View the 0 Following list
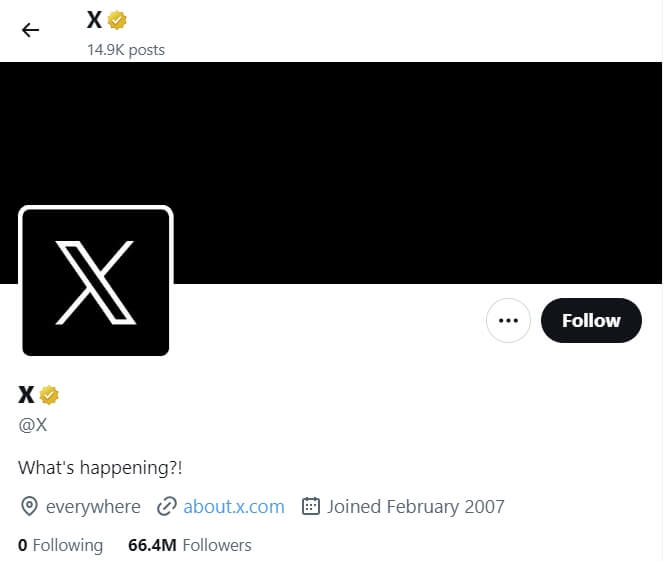This screenshot has height=561, width=665. click(x=61, y=545)
